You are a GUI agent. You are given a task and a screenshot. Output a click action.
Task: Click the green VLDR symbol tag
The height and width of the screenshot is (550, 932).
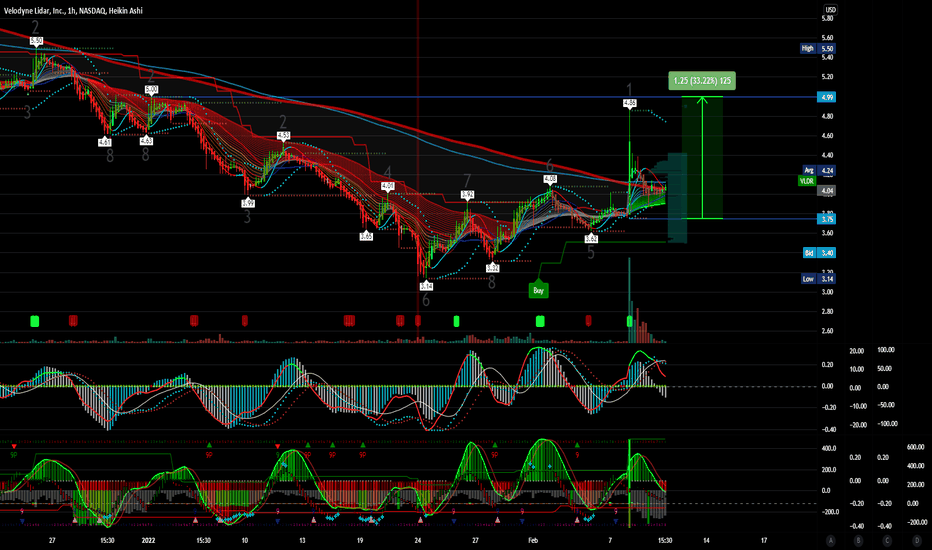coord(807,181)
